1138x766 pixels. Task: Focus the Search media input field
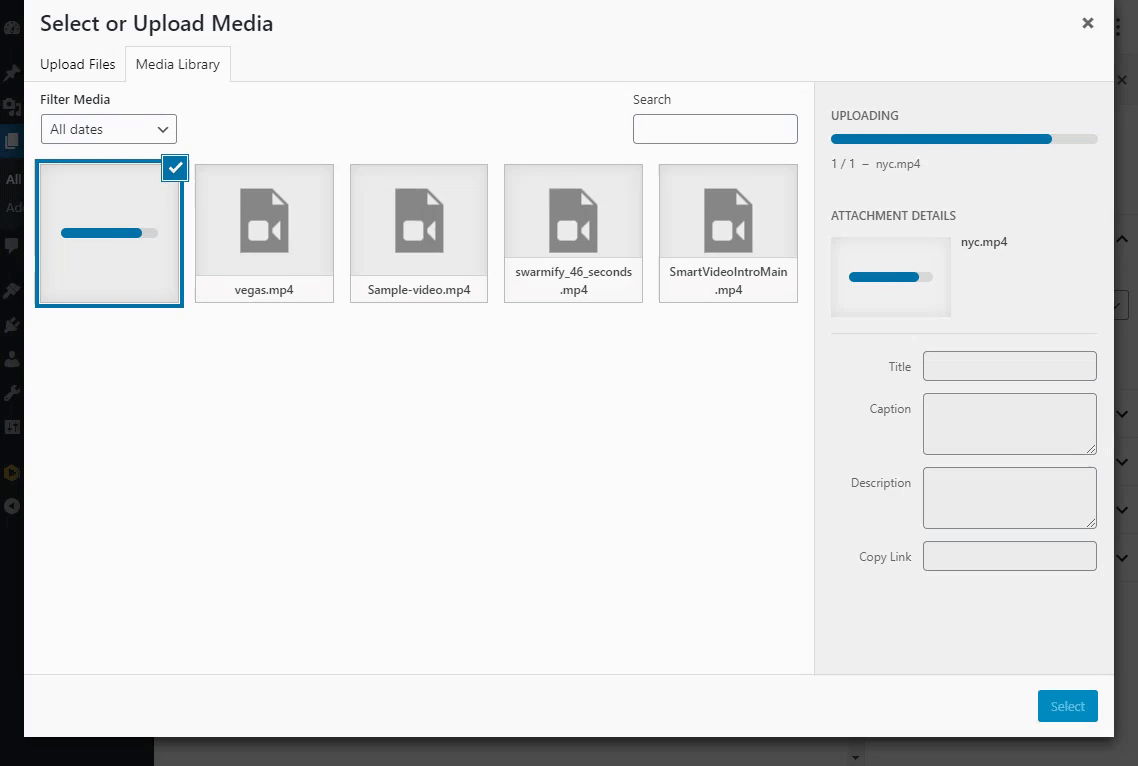point(715,129)
